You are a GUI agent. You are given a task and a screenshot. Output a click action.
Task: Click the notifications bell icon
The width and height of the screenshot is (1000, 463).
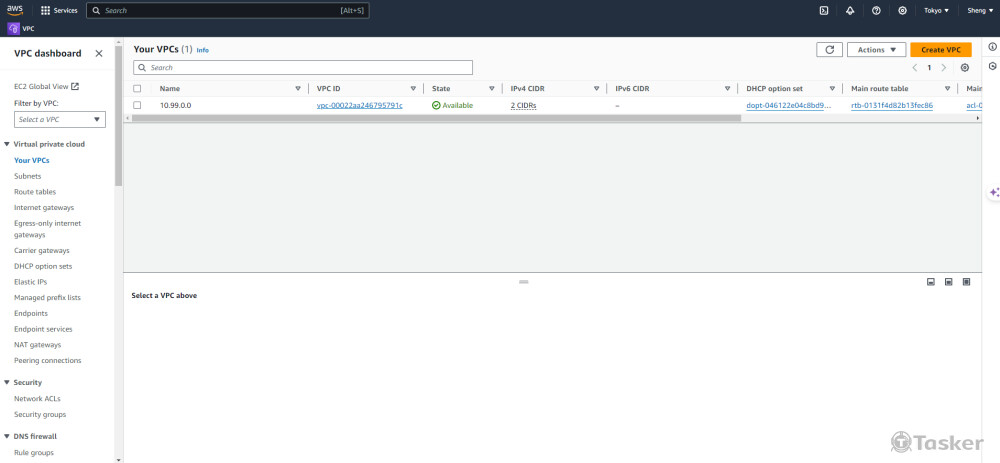[x=850, y=10]
